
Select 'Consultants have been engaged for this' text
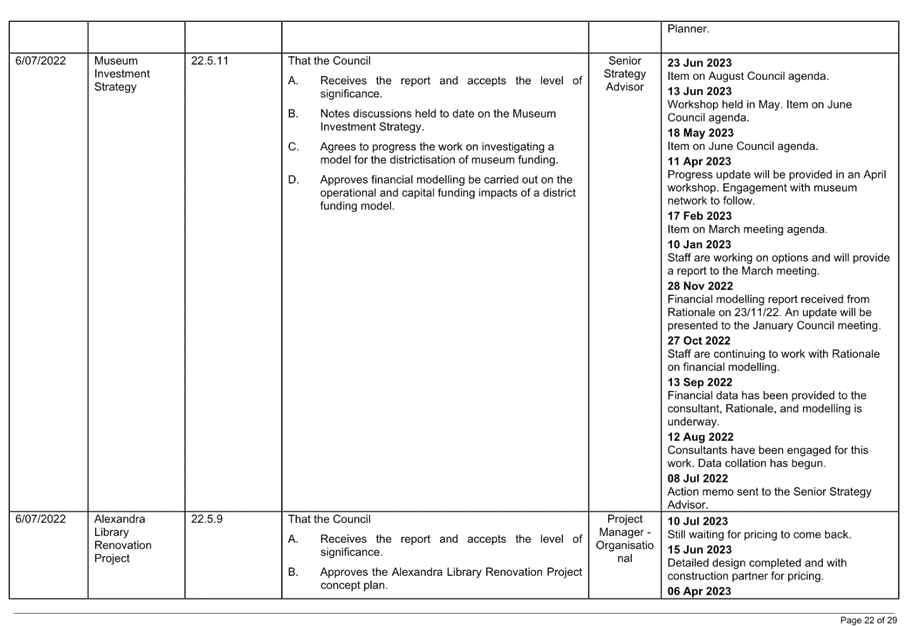(768, 450)
